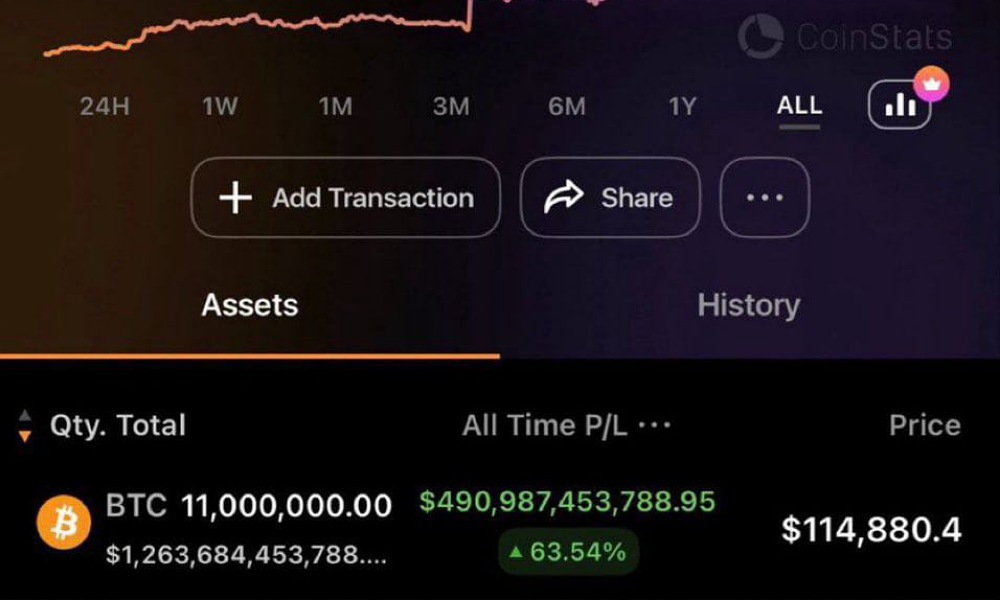This screenshot has width=1000, height=600.
Task: Select the 1W chart range
Action: point(220,106)
